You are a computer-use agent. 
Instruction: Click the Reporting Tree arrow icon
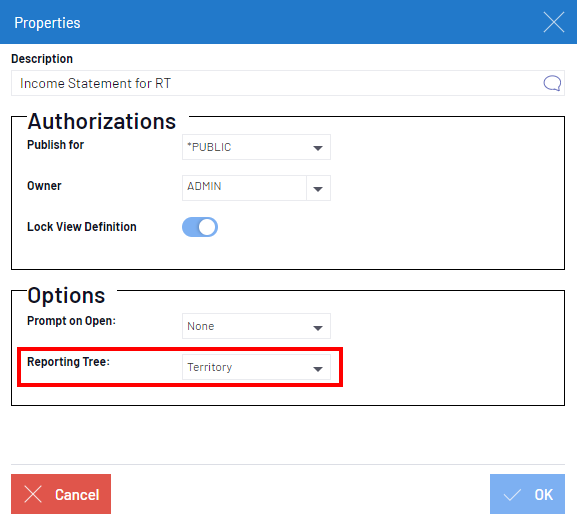[x=318, y=369]
